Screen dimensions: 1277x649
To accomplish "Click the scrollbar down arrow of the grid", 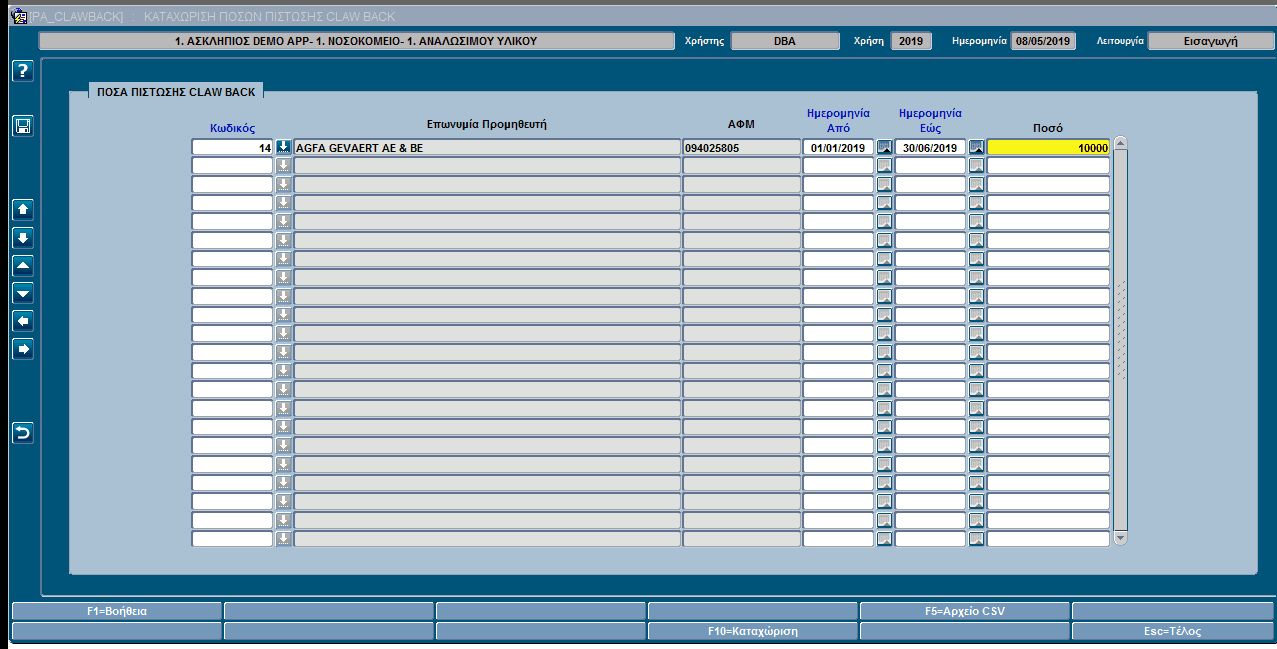I will click(1120, 538).
